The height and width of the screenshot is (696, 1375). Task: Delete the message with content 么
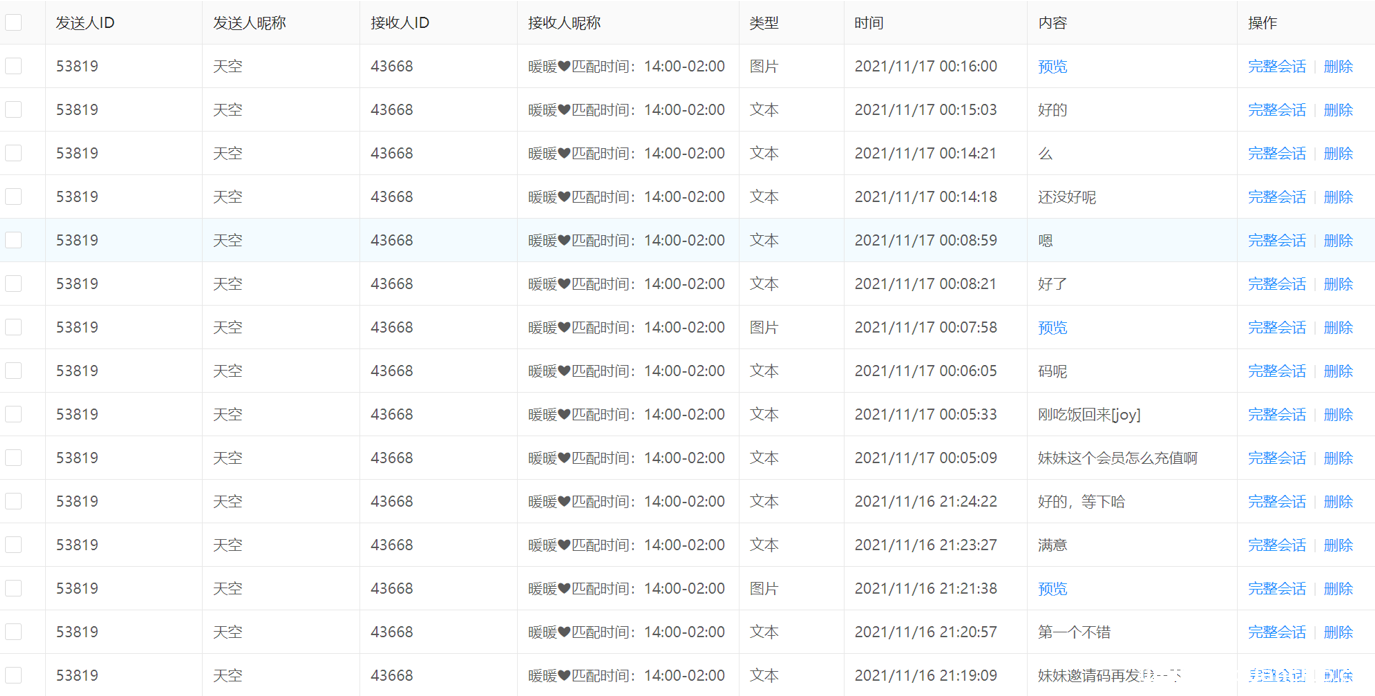1338,153
